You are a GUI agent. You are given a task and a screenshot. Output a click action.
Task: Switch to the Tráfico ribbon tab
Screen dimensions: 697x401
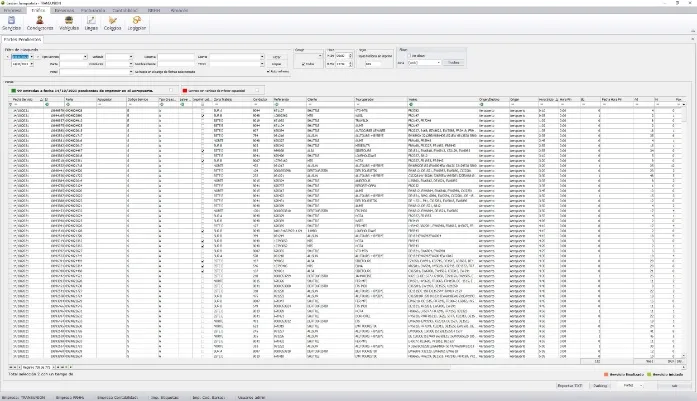pos(38,10)
